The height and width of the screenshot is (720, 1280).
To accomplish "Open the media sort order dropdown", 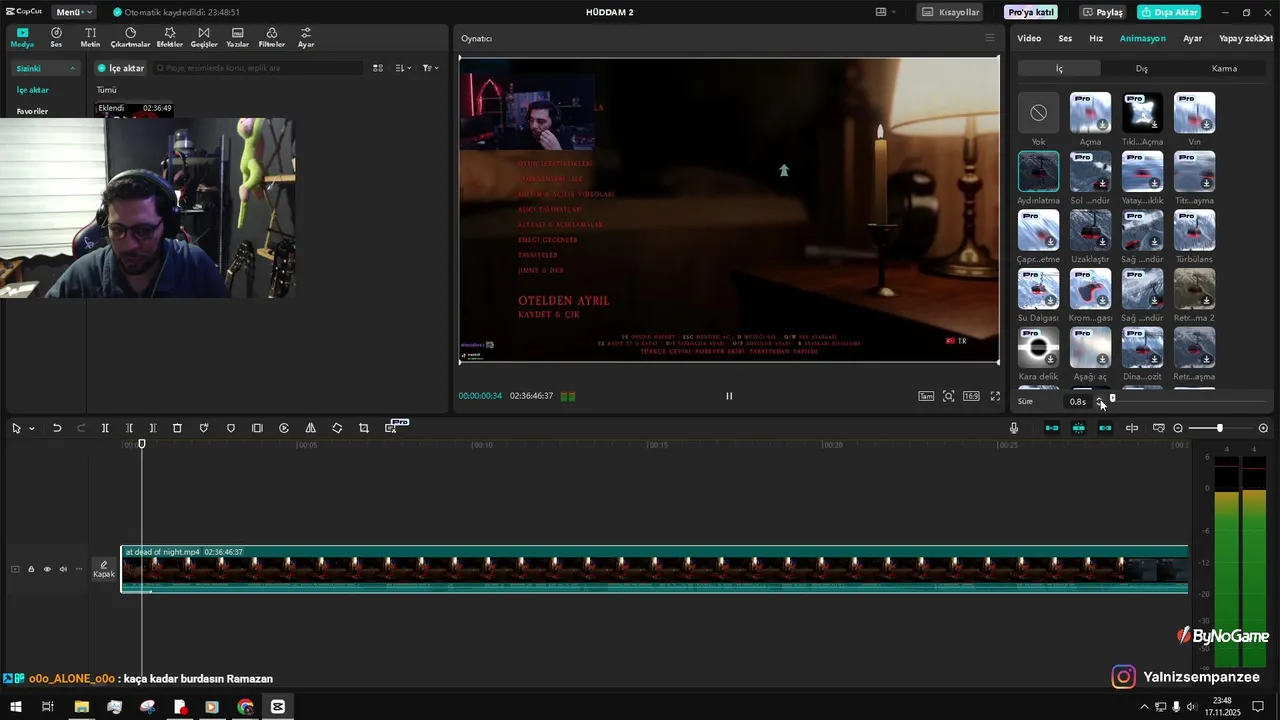I will point(403,68).
